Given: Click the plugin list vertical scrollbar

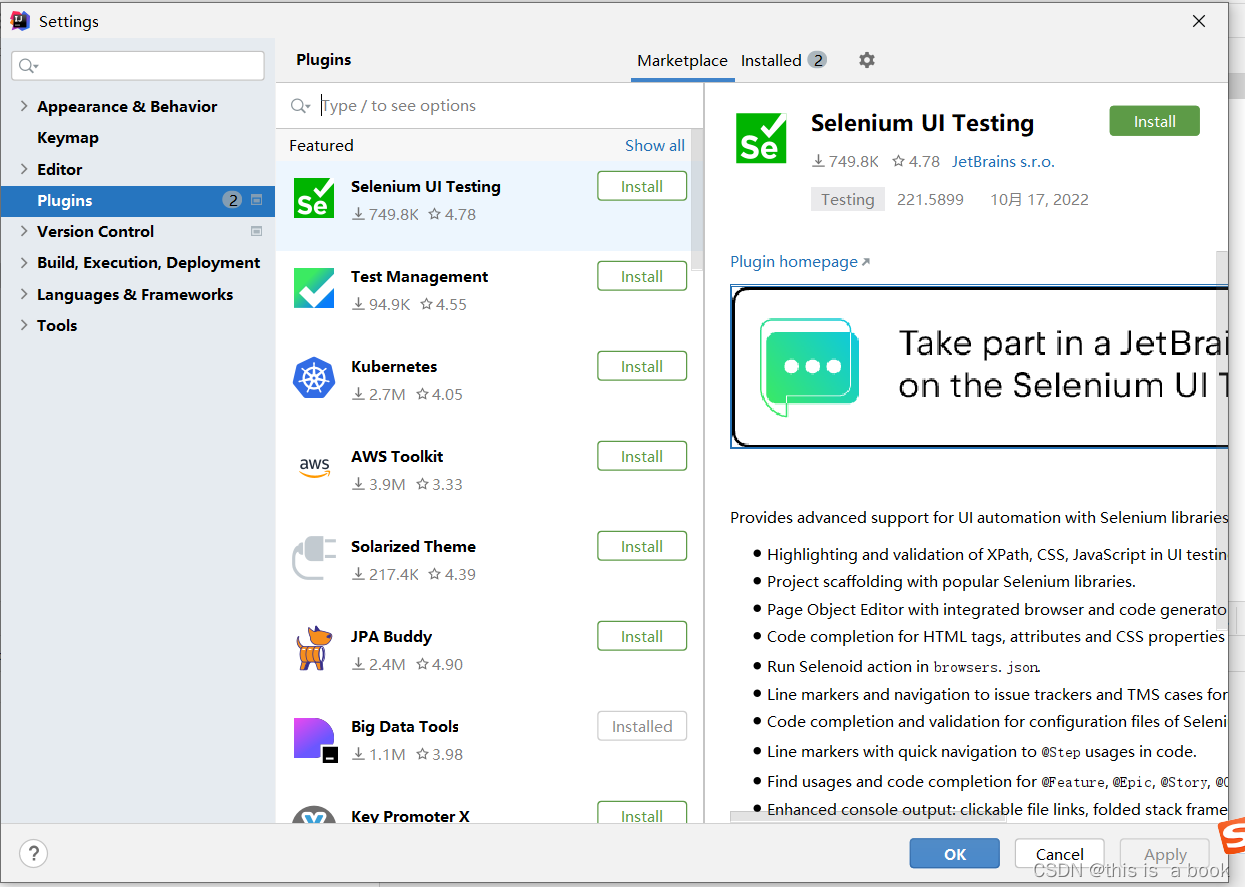Looking at the screenshot, I should (697, 200).
